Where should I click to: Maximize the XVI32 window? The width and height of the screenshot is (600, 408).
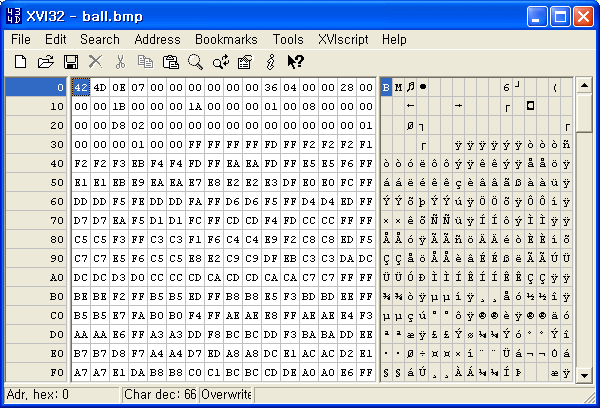560,16
